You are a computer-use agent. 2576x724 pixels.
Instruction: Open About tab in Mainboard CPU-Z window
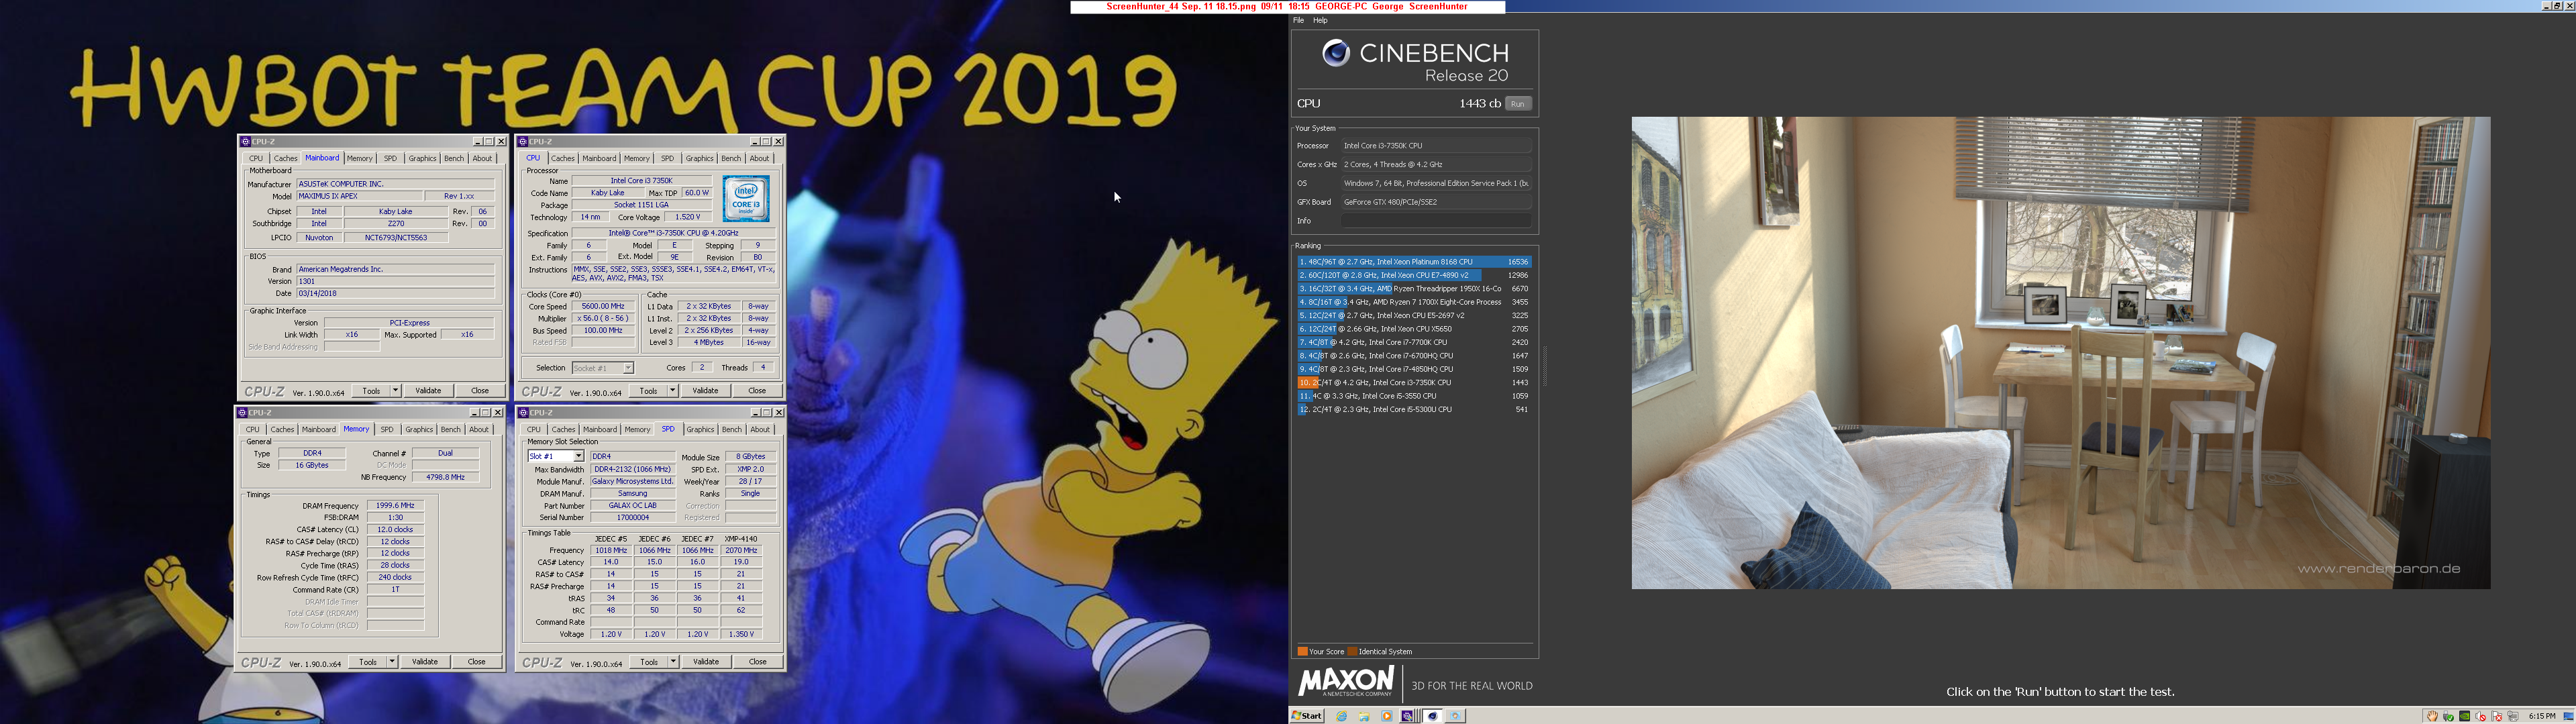click(x=482, y=158)
